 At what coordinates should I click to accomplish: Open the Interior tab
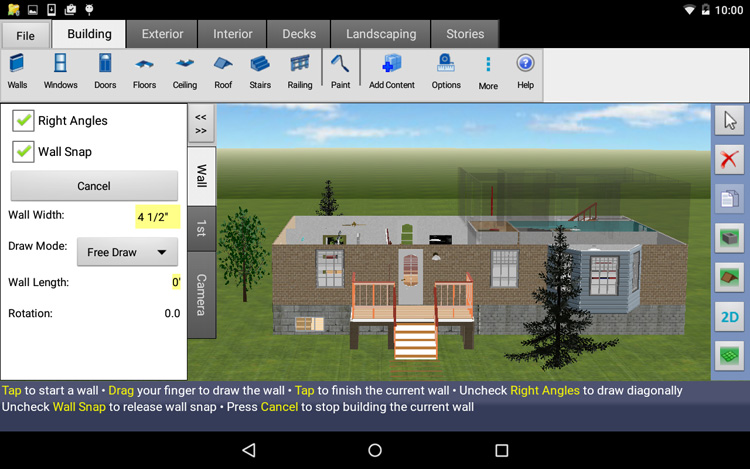(x=232, y=34)
